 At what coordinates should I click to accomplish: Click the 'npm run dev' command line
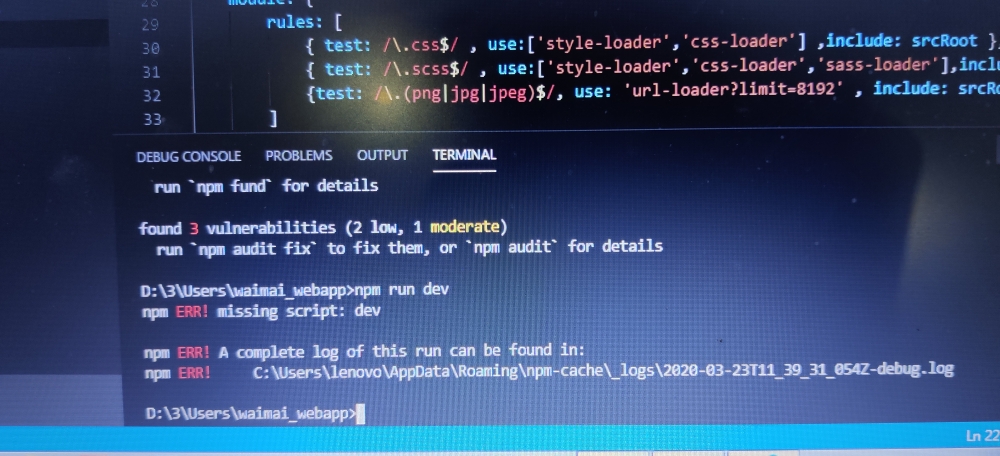[294, 290]
